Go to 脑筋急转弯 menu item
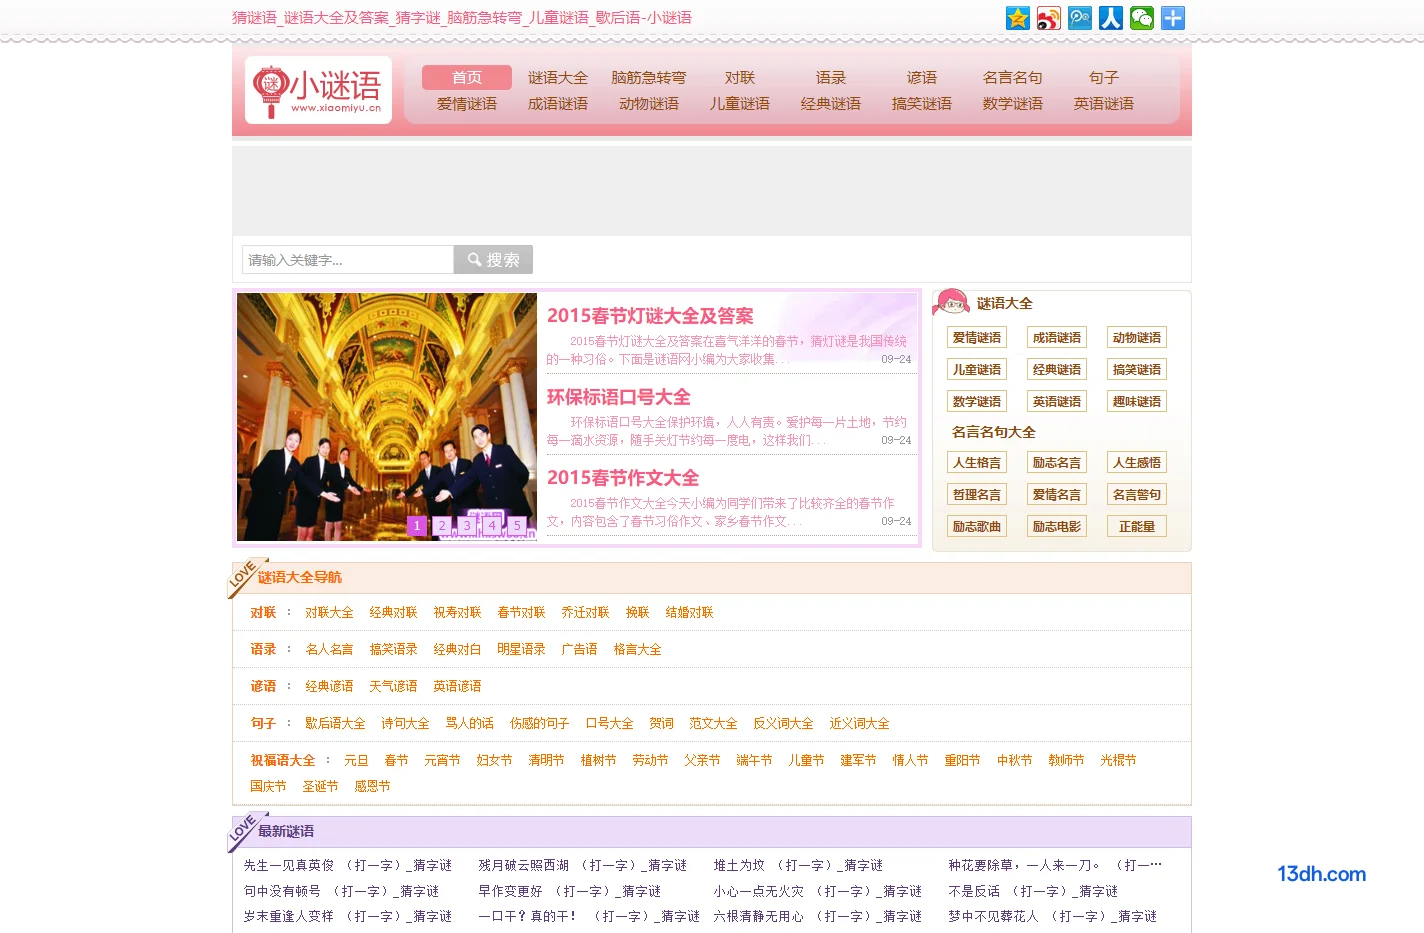The width and height of the screenshot is (1424, 933). [x=649, y=77]
